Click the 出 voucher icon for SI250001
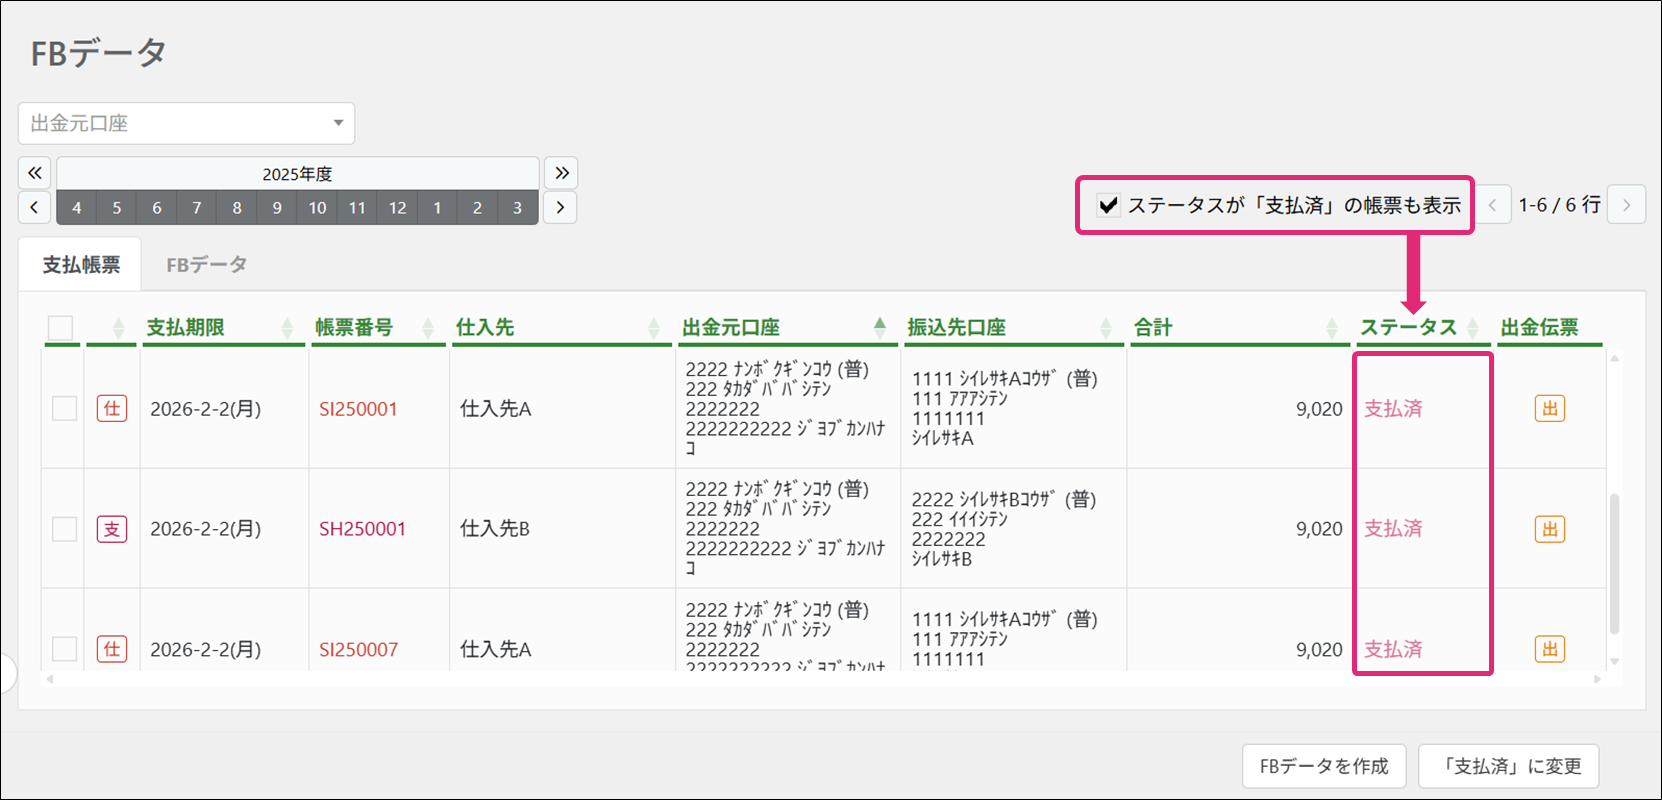Viewport: 1662px width, 800px height. click(x=1549, y=408)
